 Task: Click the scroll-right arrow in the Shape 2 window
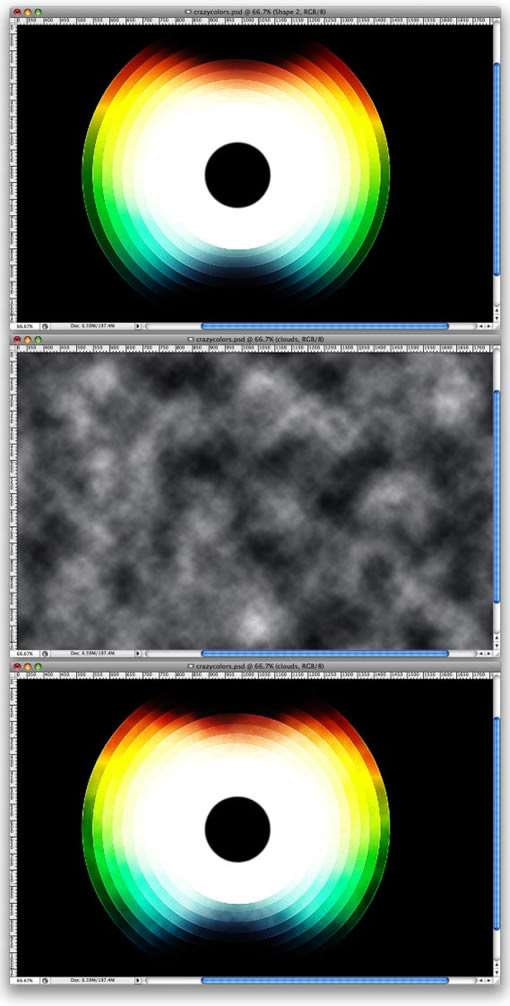coord(489,326)
